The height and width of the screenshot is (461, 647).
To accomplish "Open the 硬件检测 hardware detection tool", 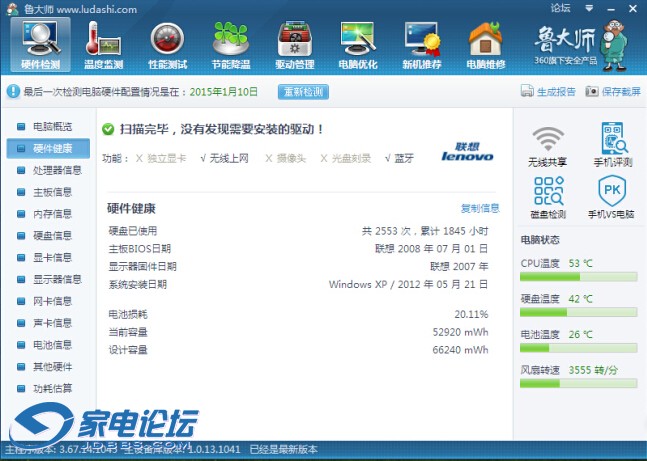I will (40, 45).
